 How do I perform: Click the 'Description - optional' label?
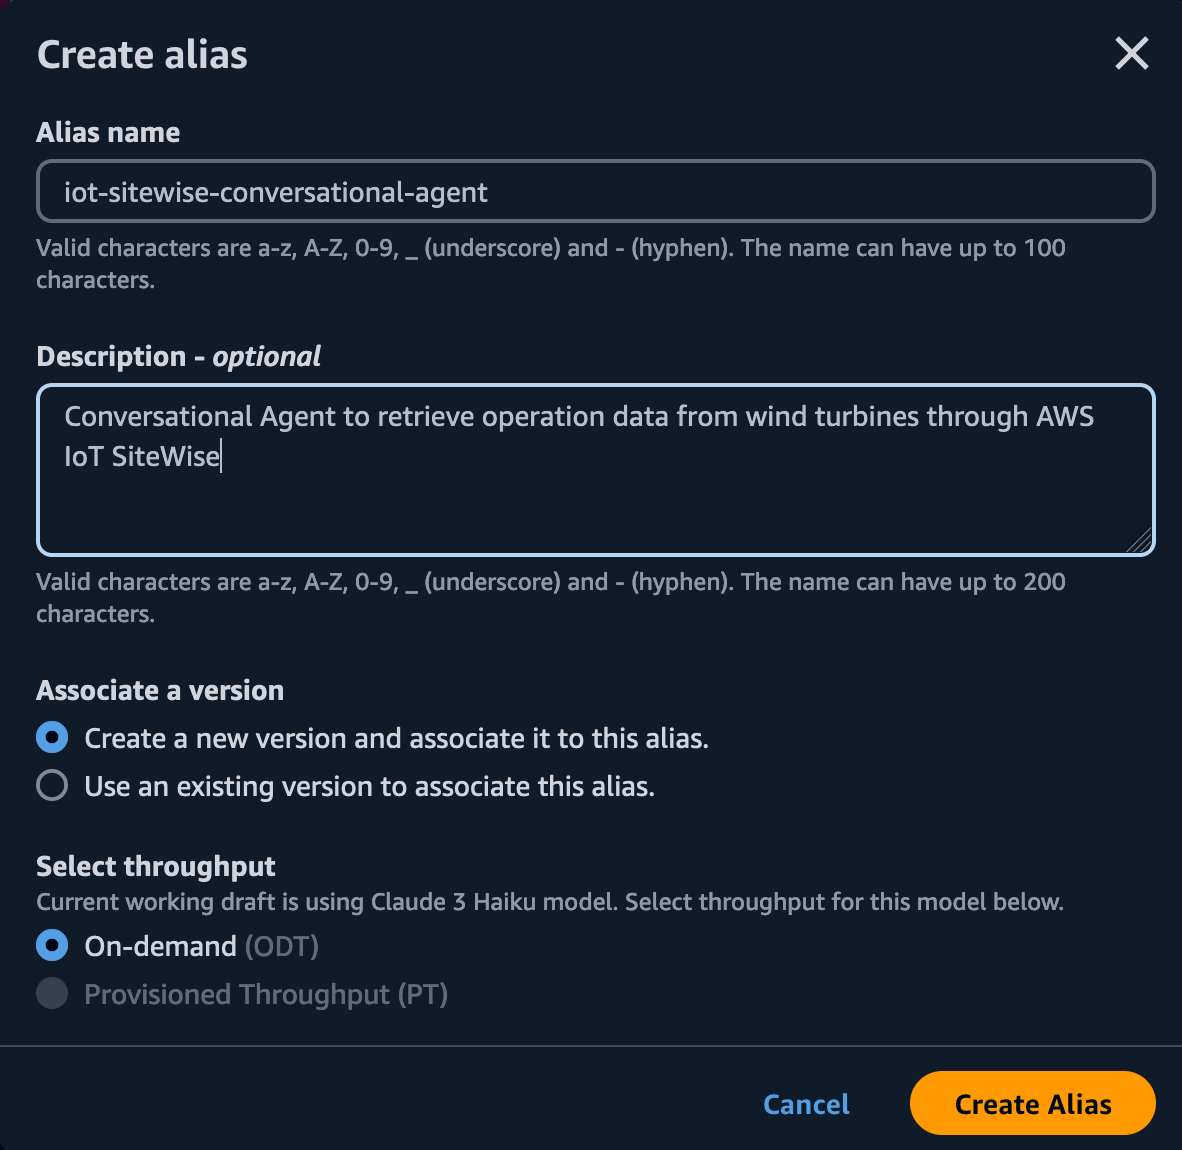178,356
